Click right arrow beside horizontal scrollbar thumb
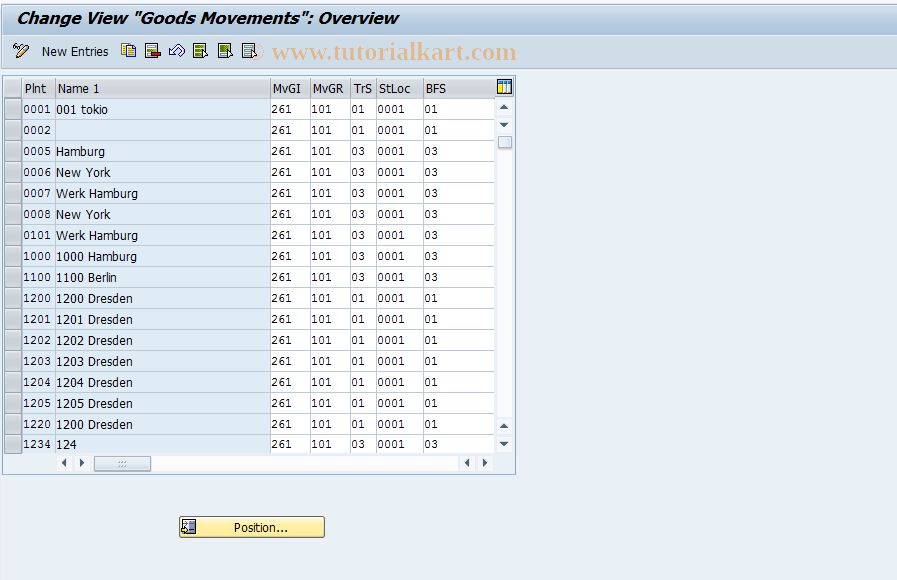Screen dimensions: 897x580 [x=82, y=463]
